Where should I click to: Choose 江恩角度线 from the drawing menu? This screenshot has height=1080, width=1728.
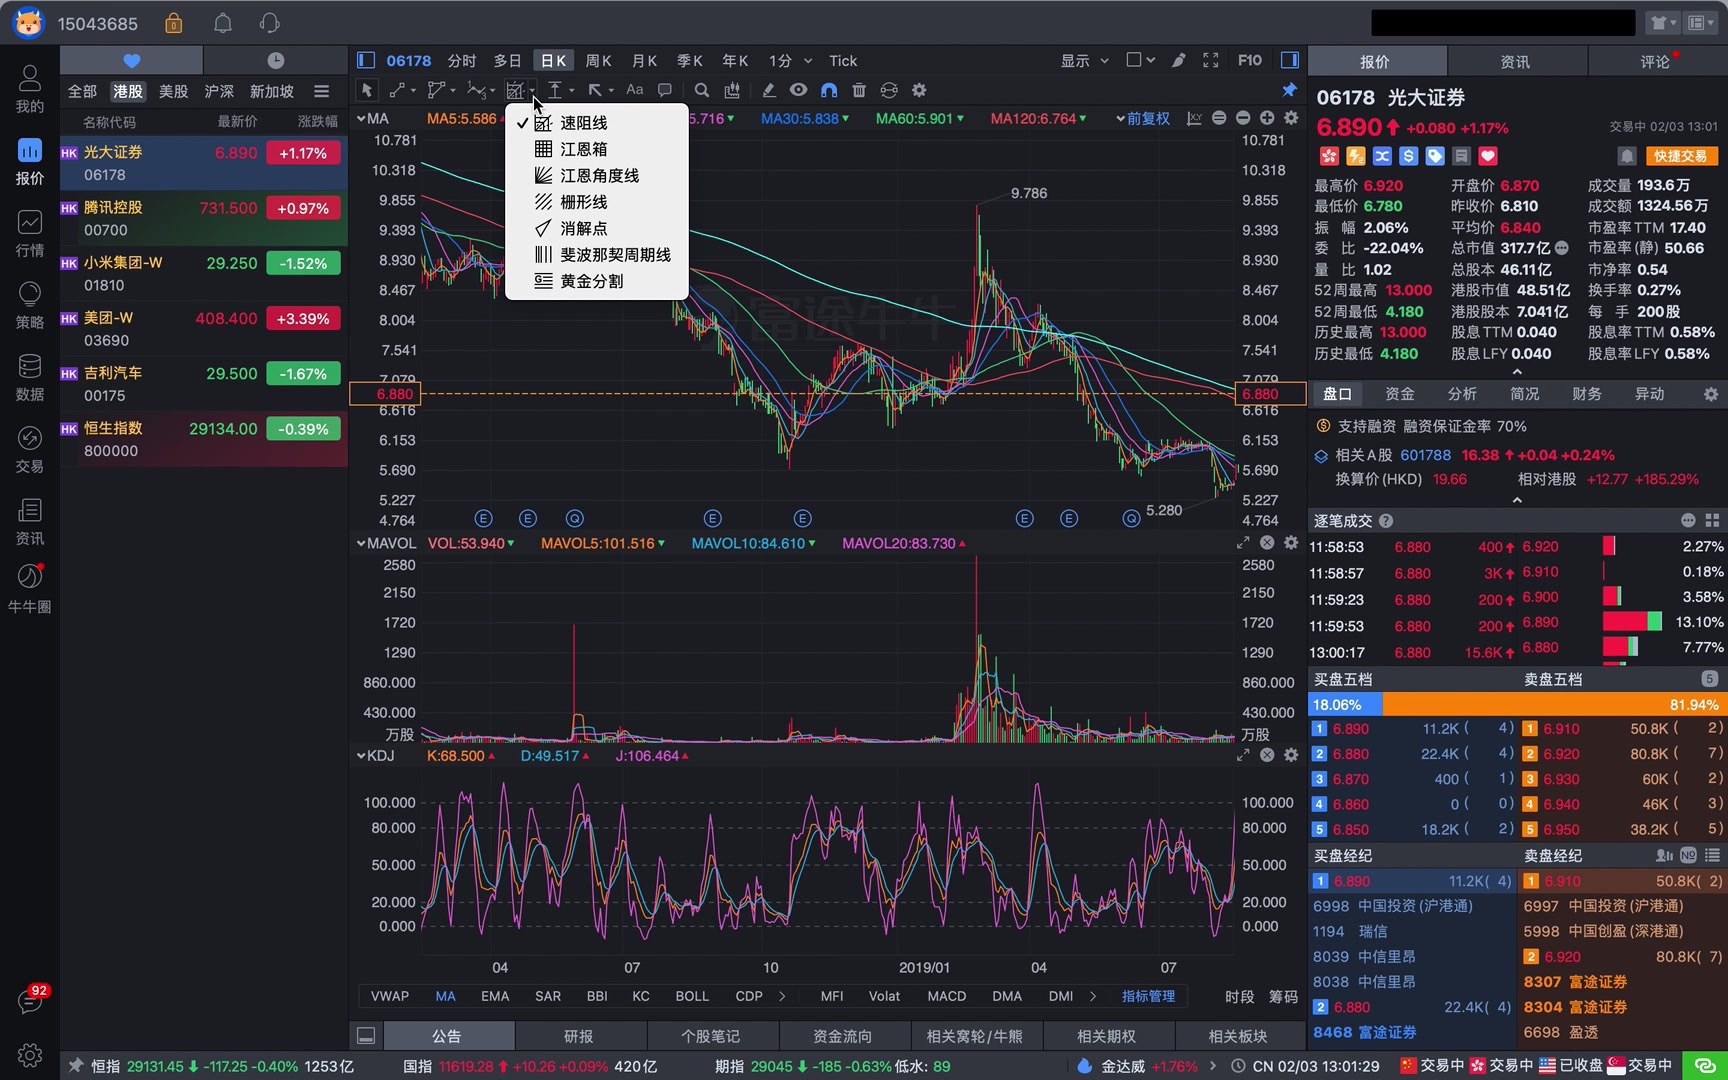pyautogui.click(x=597, y=175)
